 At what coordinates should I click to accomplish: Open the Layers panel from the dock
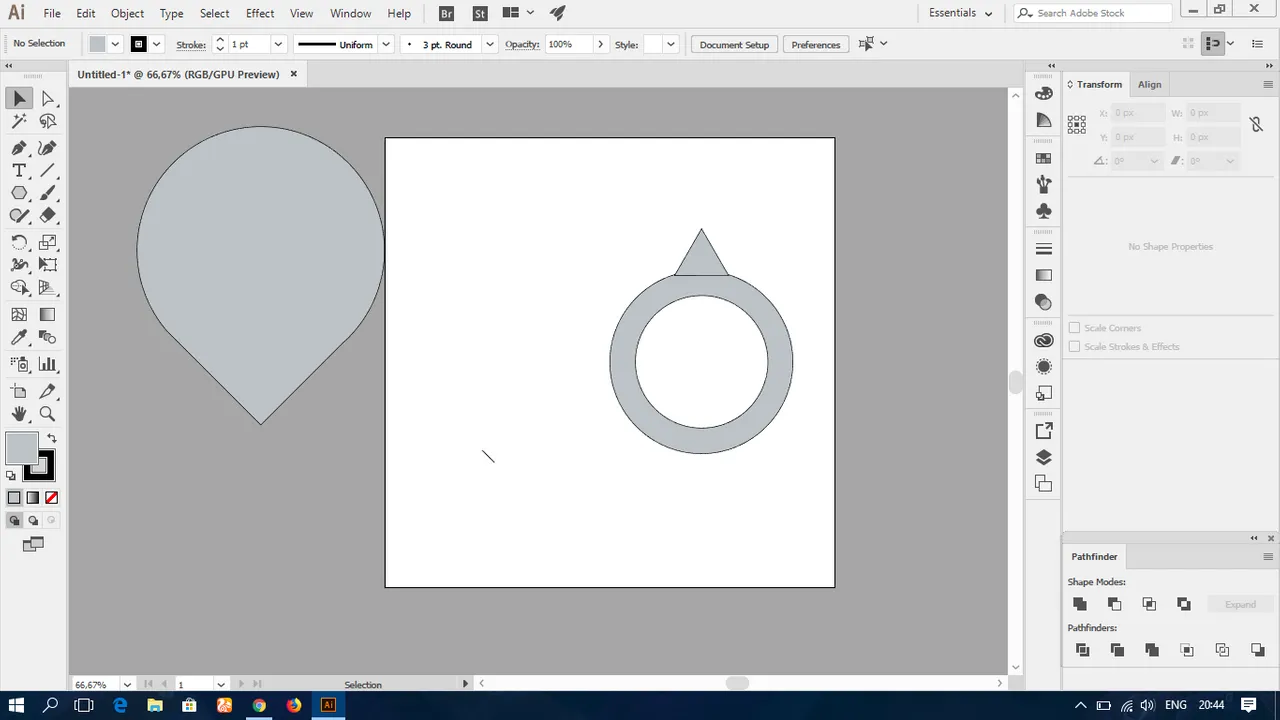tap(1044, 458)
